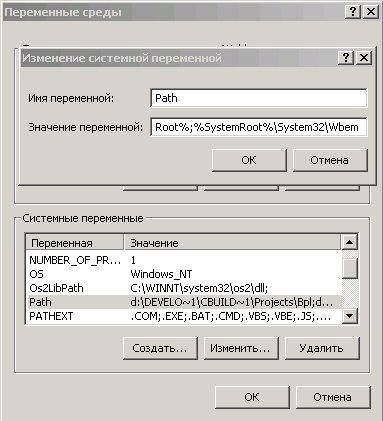Select the PATHEXT variable row
The image size is (383, 421).
[183, 316]
